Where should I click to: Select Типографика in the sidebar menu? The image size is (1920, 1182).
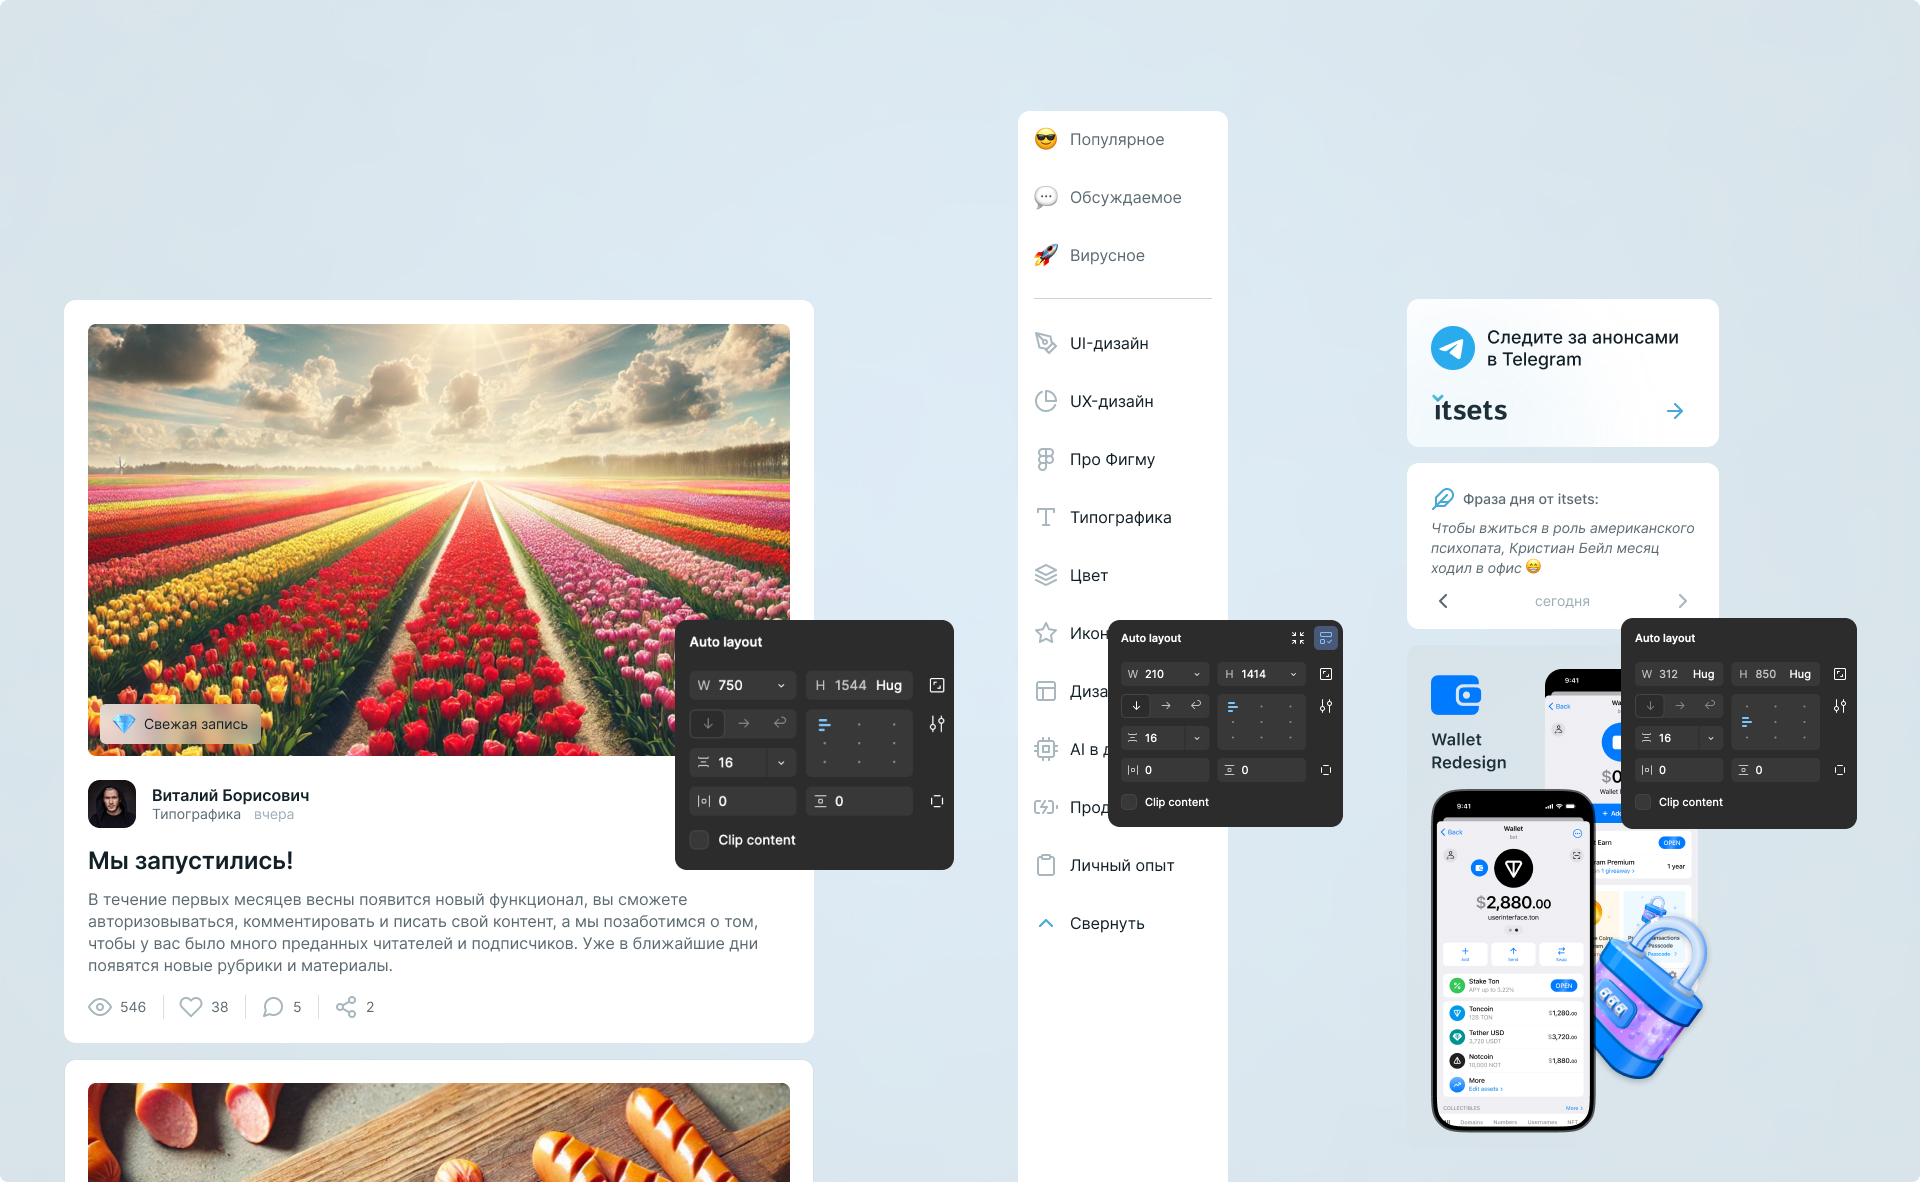click(x=1120, y=517)
